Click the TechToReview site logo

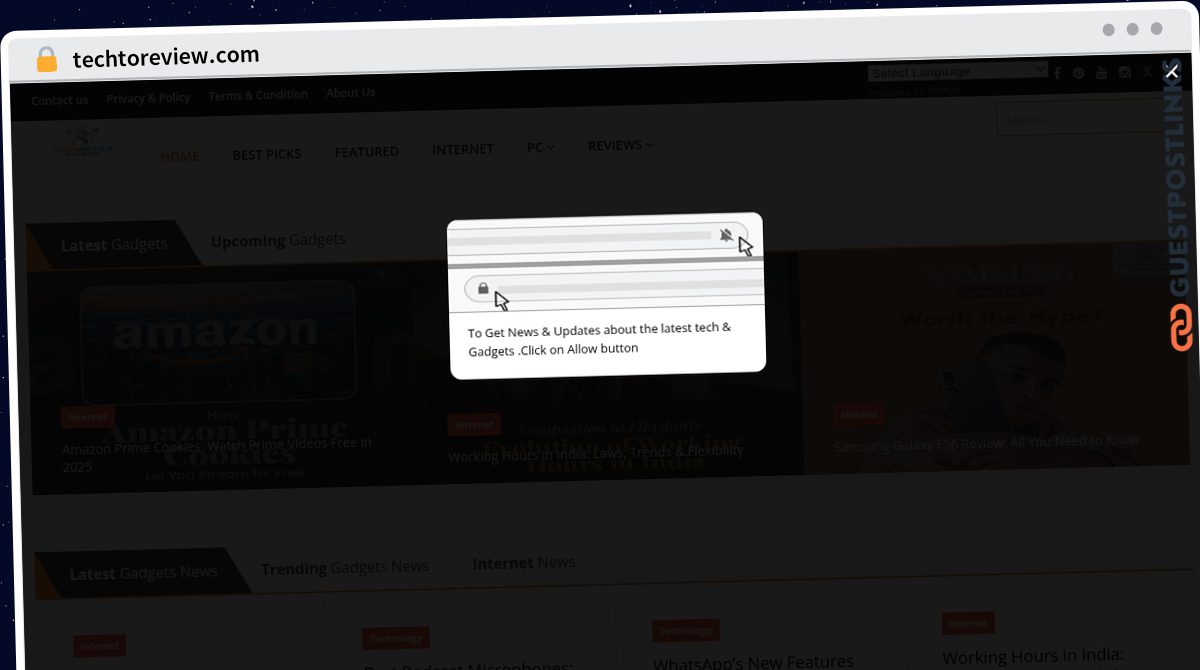83,144
